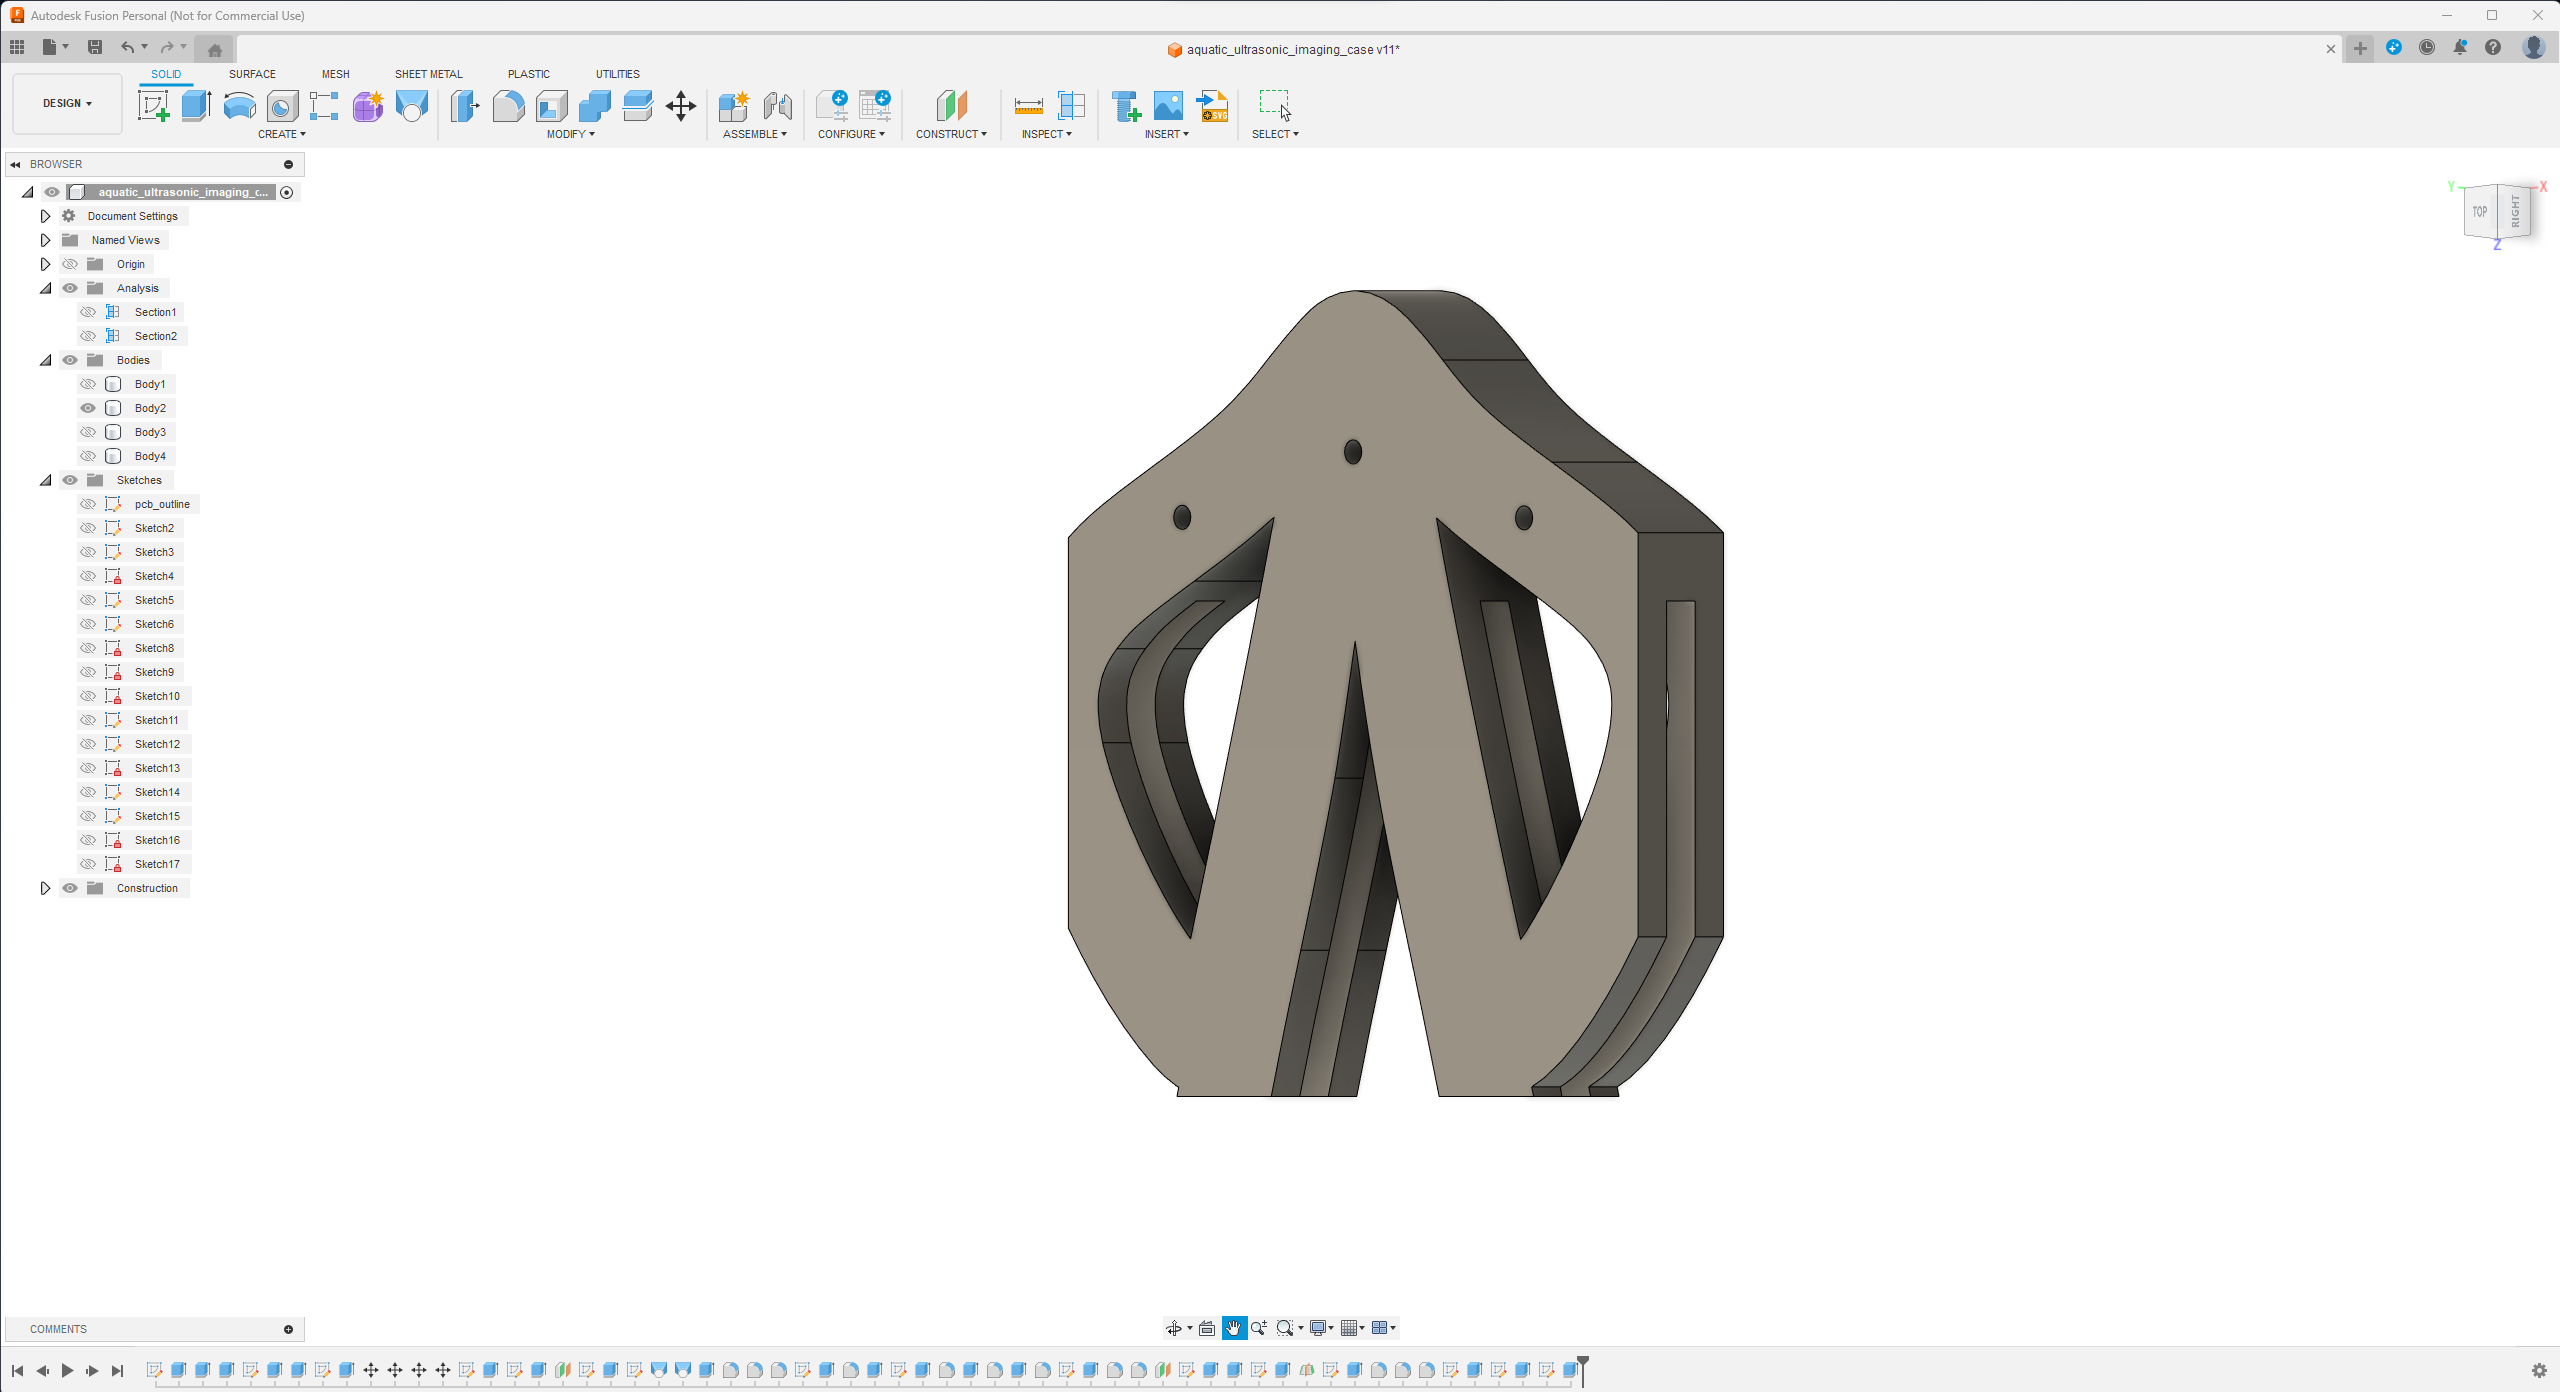Click the DESIGN dropdown button

[x=67, y=103]
